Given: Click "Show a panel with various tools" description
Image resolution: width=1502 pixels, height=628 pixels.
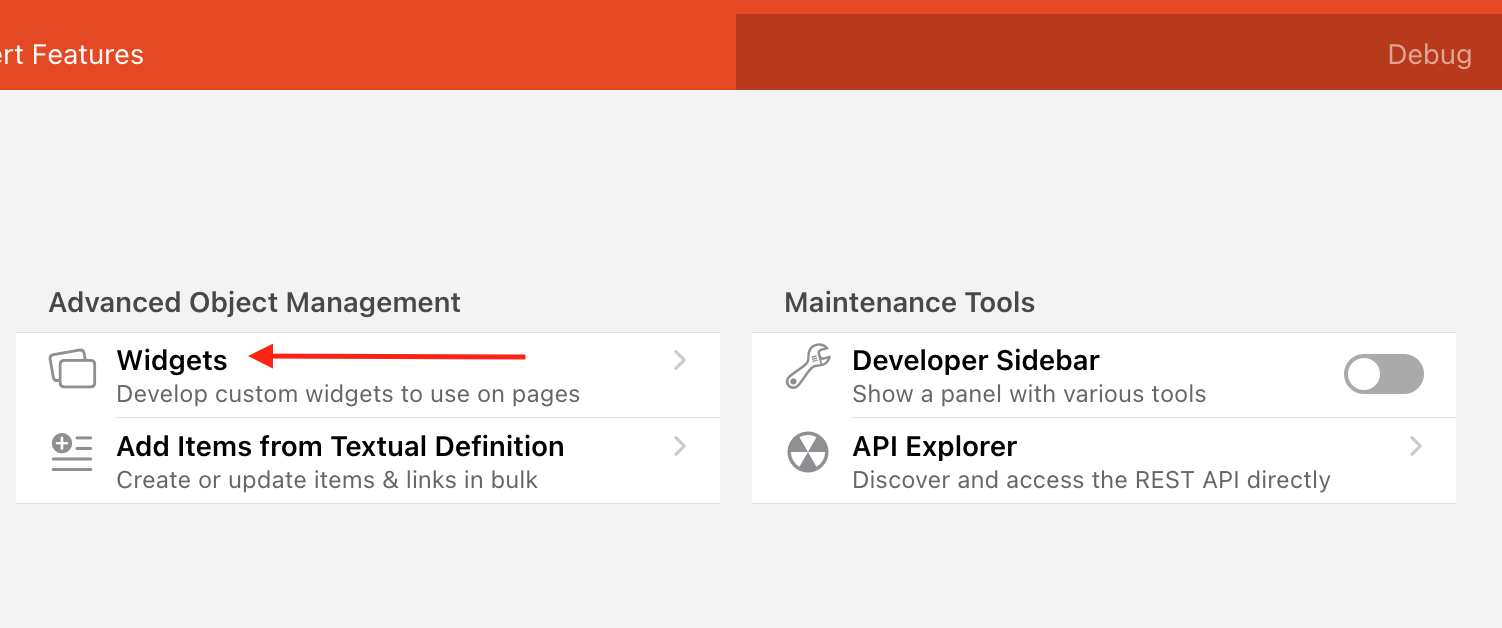Looking at the screenshot, I should (x=1029, y=394).
